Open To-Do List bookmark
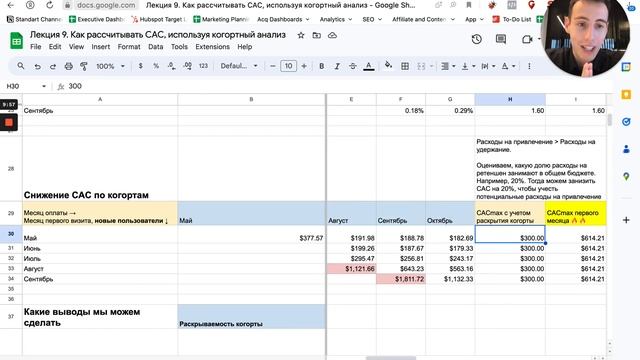The height and width of the screenshot is (360, 640). pos(512,19)
